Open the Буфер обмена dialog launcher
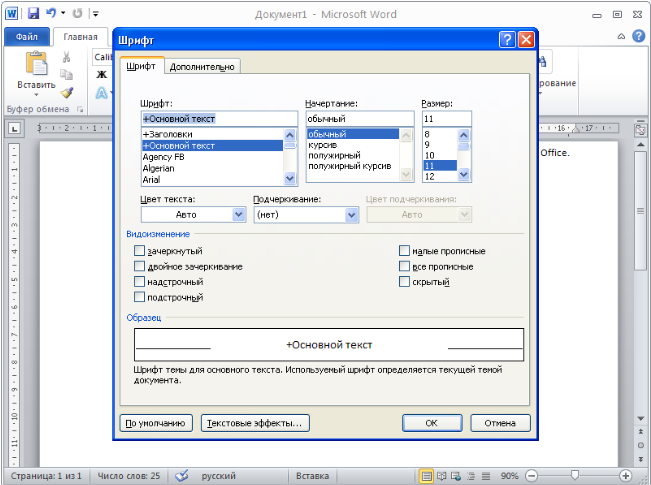 pyautogui.click(x=80, y=110)
